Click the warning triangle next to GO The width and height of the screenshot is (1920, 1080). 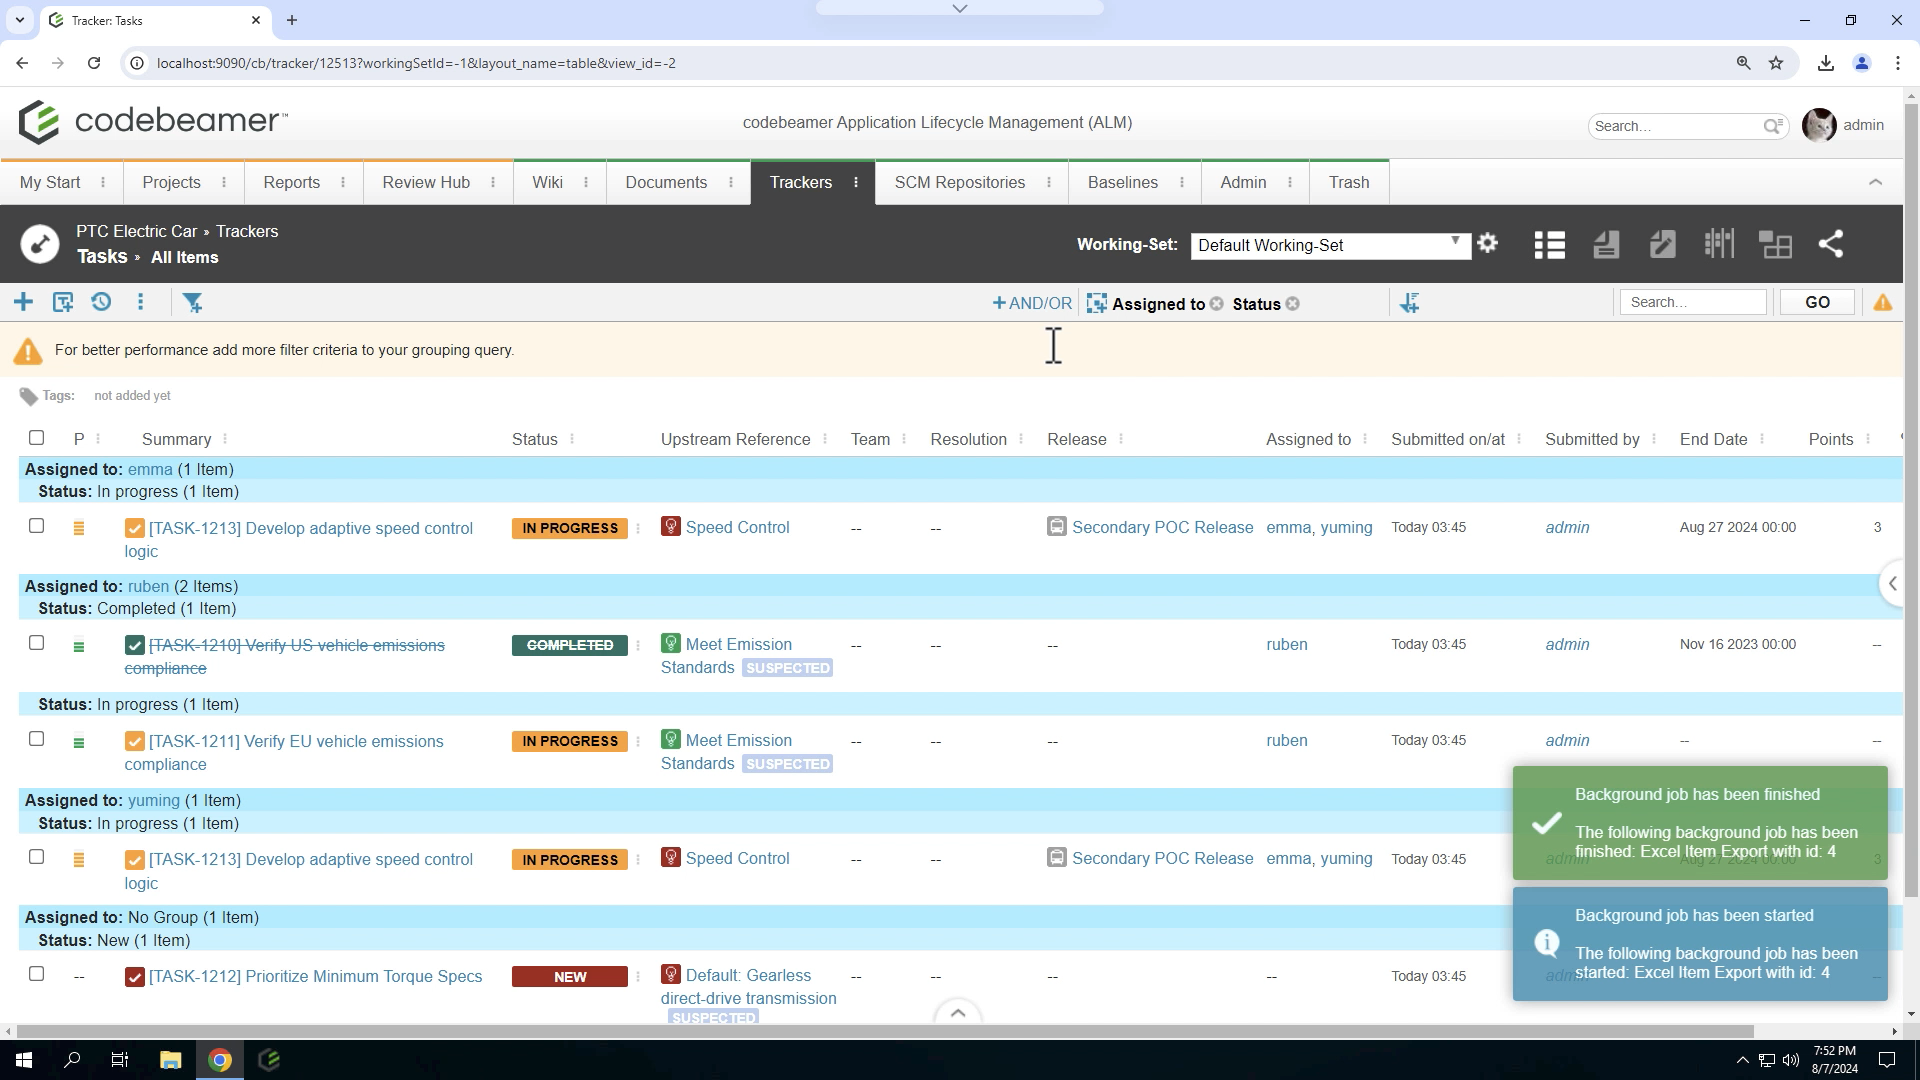1883,302
